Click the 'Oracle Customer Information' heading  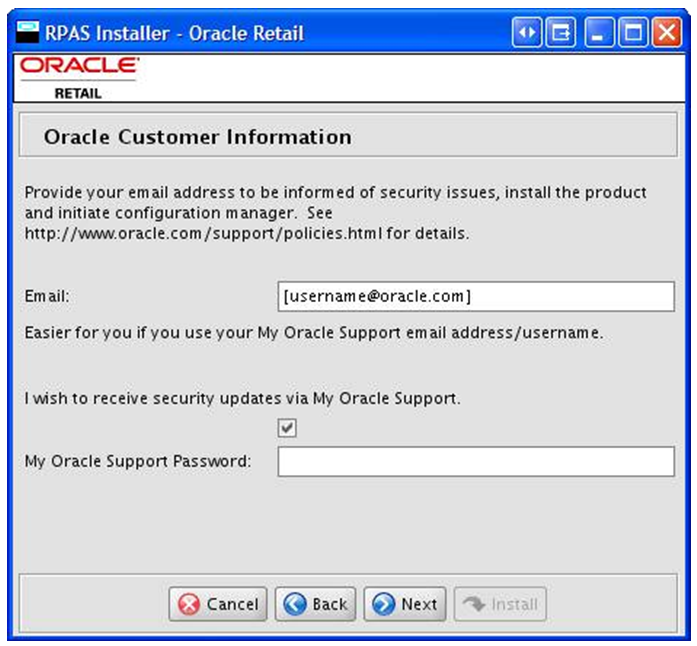point(198,136)
